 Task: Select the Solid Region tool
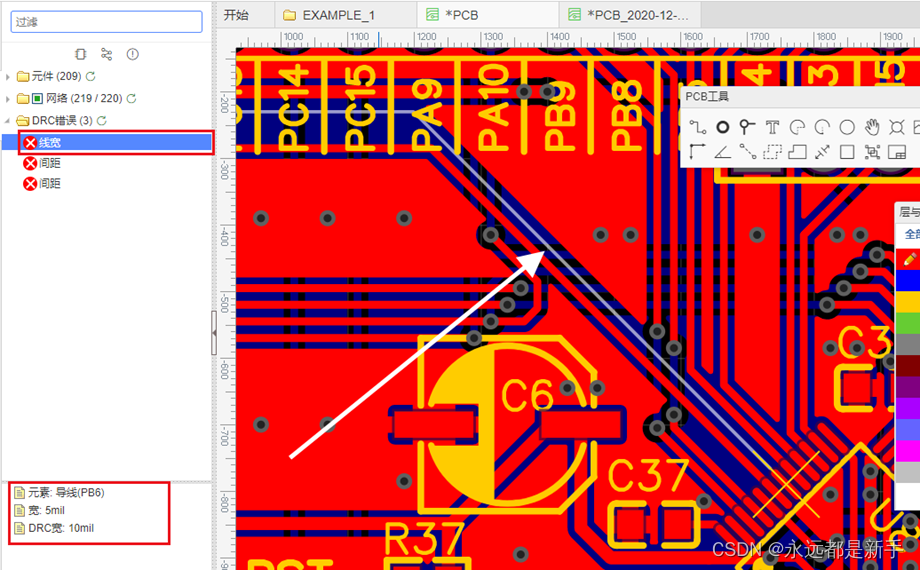tap(797, 152)
